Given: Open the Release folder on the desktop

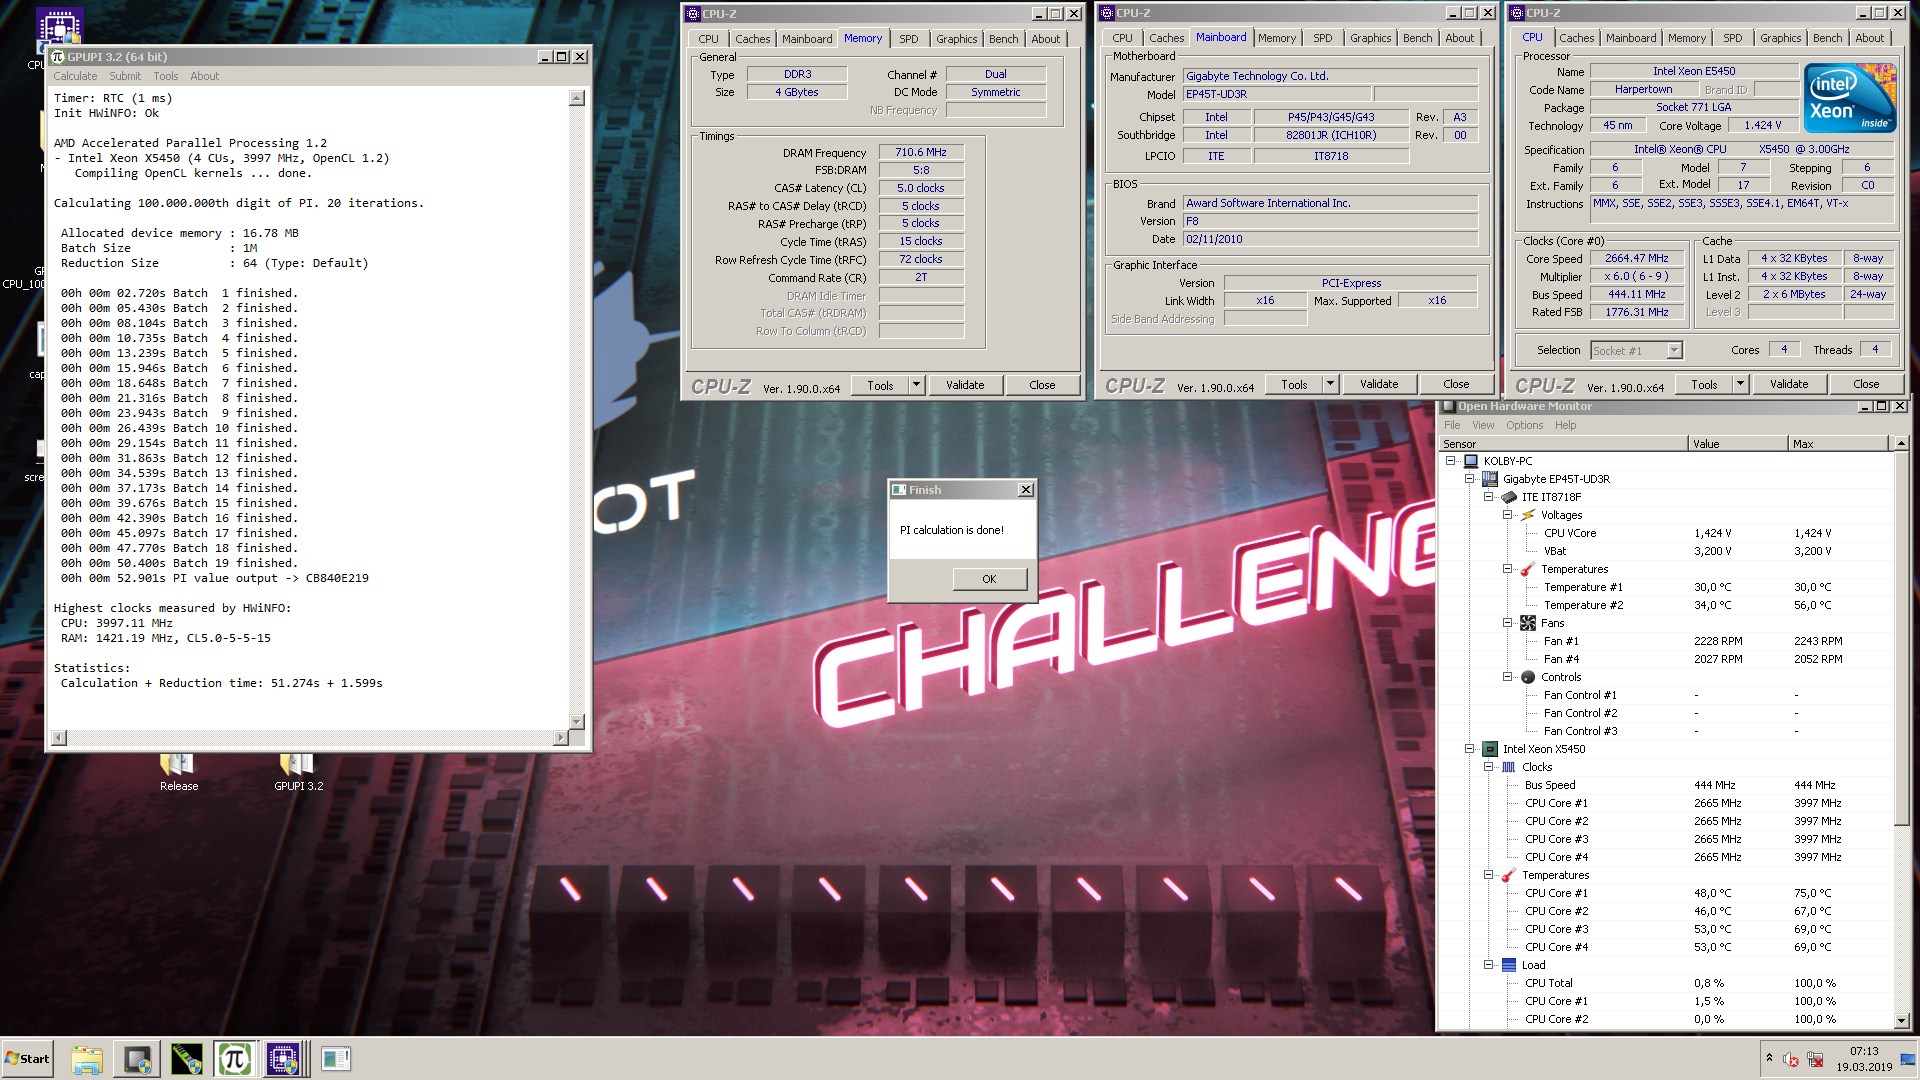Looking at the screenshot, I should coord(178,770).
